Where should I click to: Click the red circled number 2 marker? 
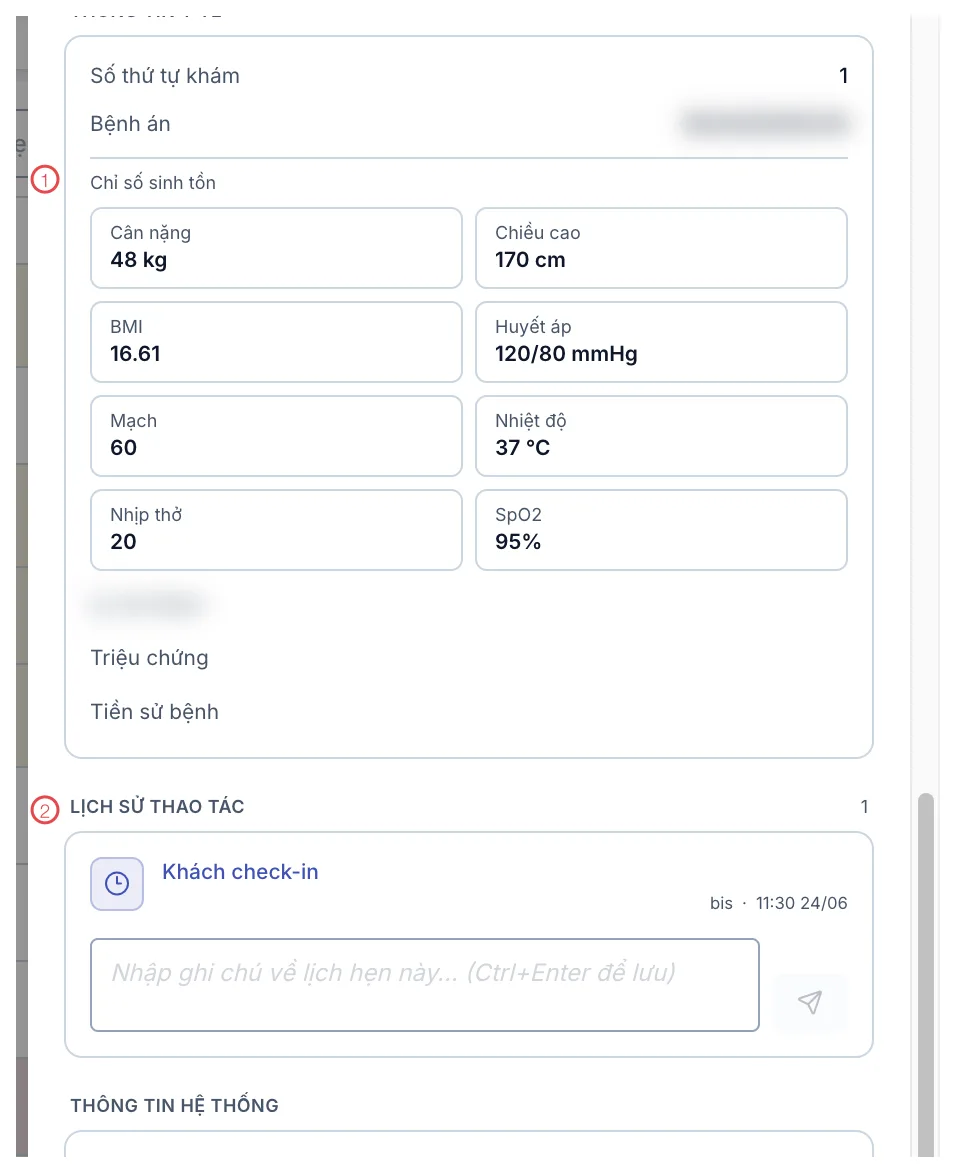click(45, 809)
